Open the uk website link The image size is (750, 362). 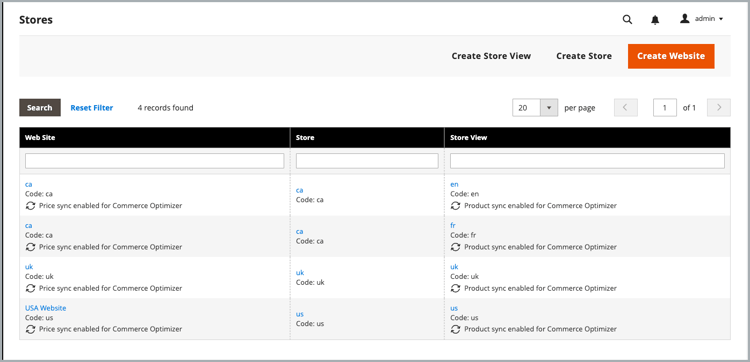tap(29, 267)
